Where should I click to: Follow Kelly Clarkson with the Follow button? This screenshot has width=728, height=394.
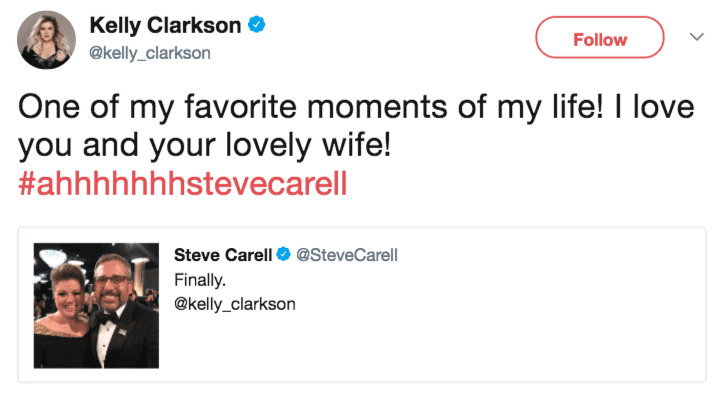pos(599,37)
